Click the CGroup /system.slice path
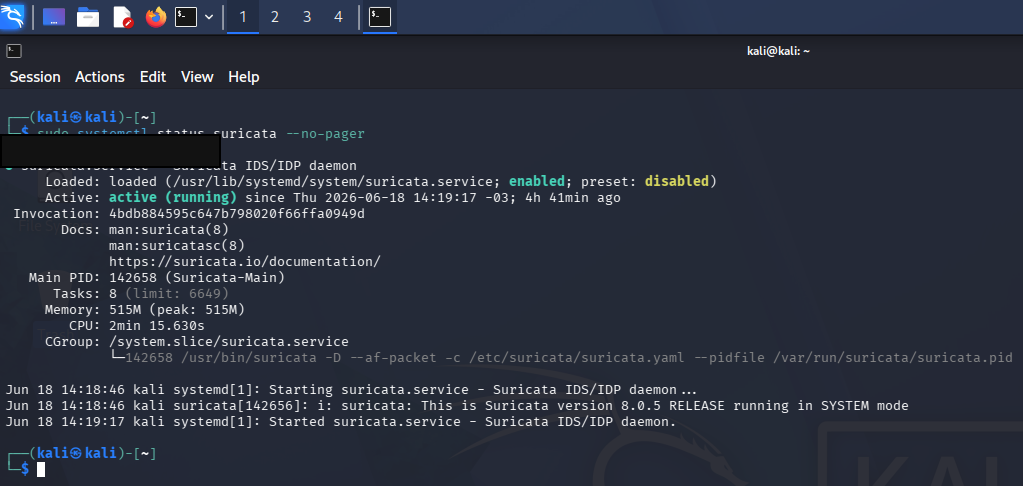Image resolution: width=1023 pixels, height=486 pixels. click(x=228, y=342)
